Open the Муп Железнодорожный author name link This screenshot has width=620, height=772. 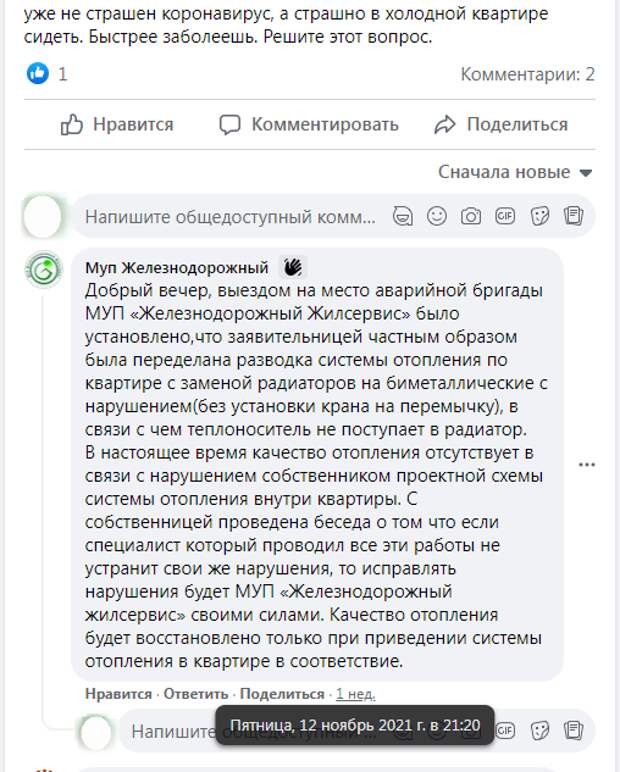177,267
